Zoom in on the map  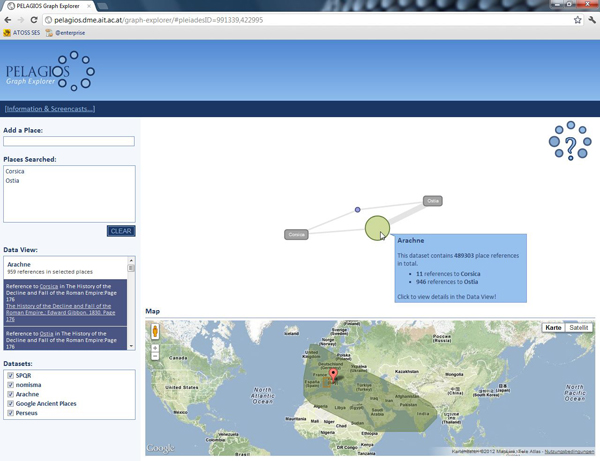155,346
